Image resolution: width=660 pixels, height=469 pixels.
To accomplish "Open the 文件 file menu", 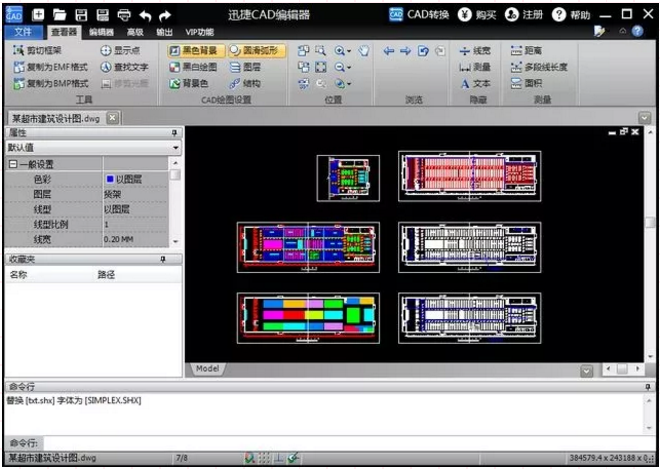I will pos(24,32).
